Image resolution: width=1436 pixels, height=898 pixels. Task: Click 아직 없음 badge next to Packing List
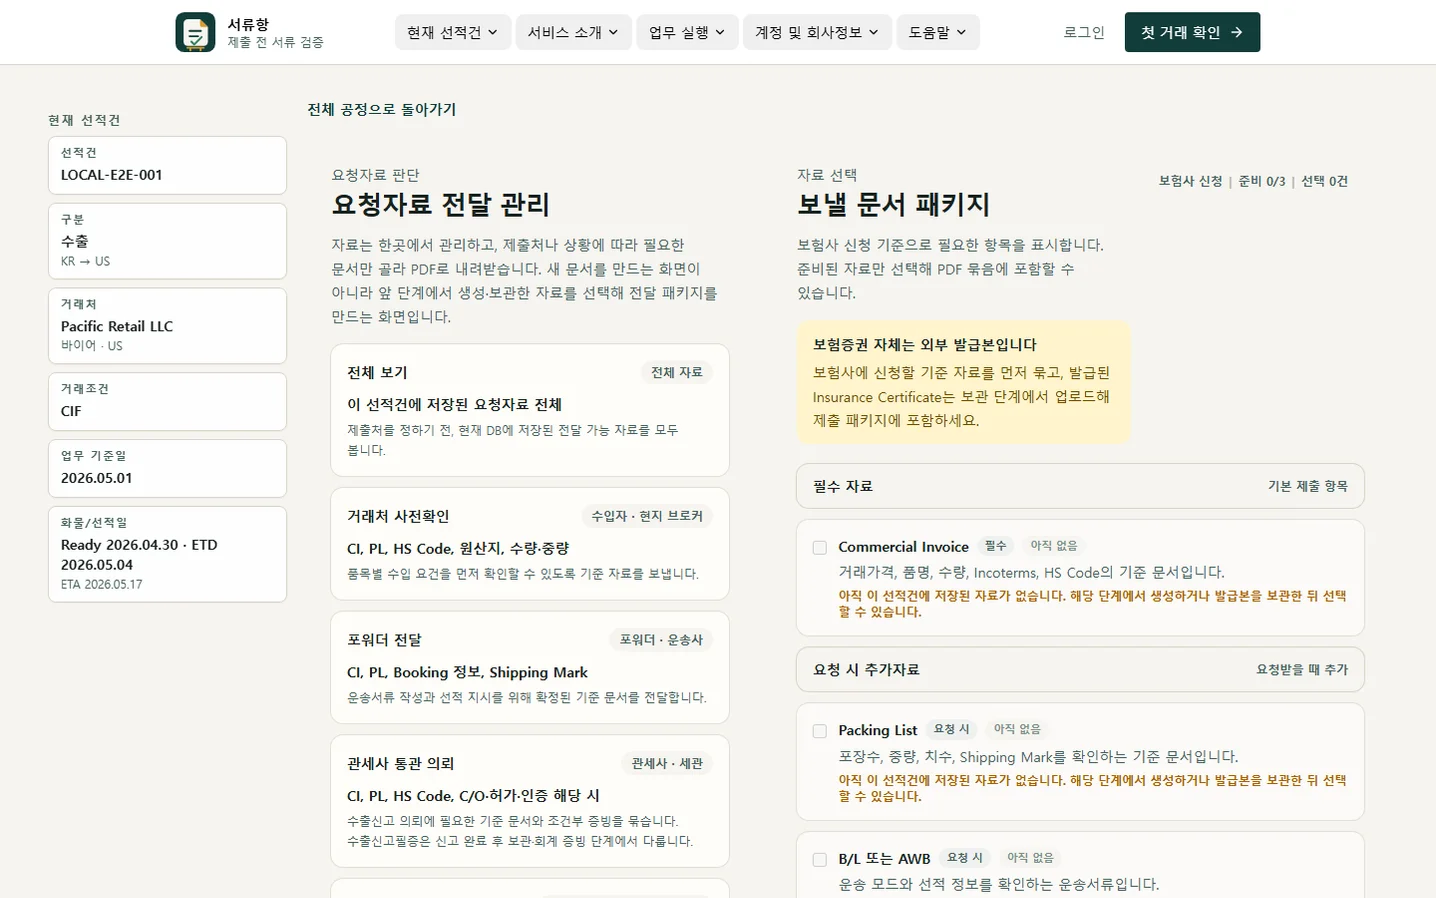coord(1017,729)
